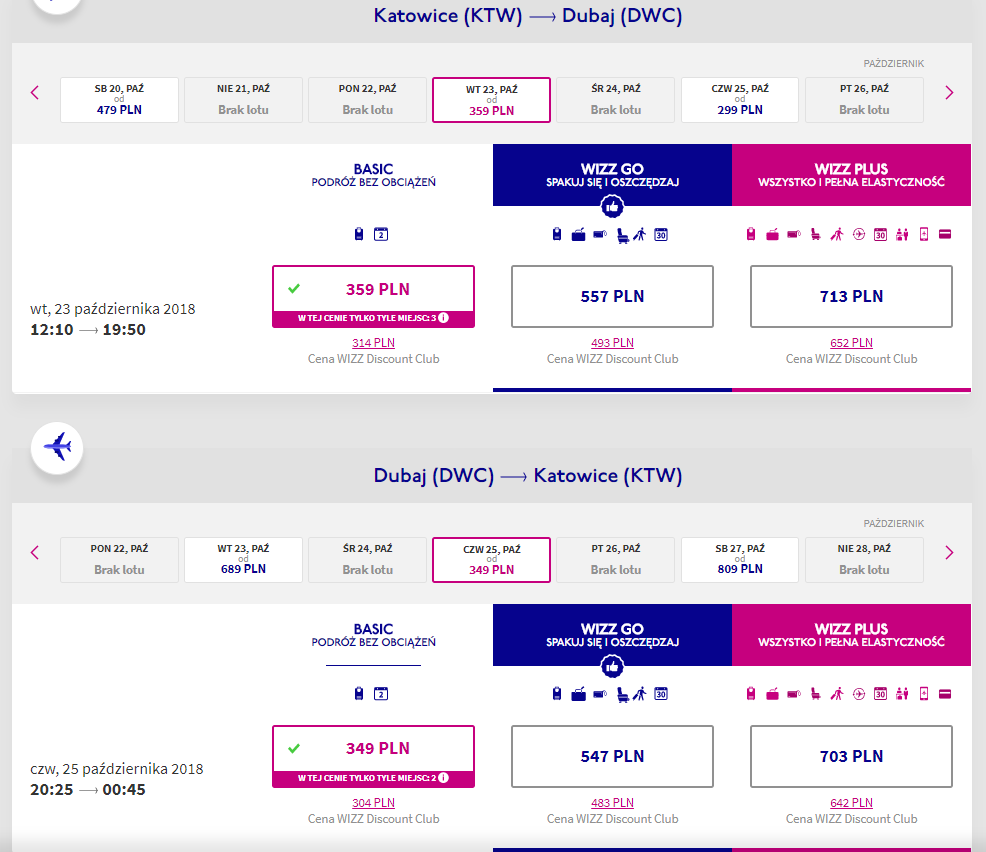Screen dimensions: 986x852
Task: Click the seat icon under outbound WIZZ GO
Action: (623, 235)
